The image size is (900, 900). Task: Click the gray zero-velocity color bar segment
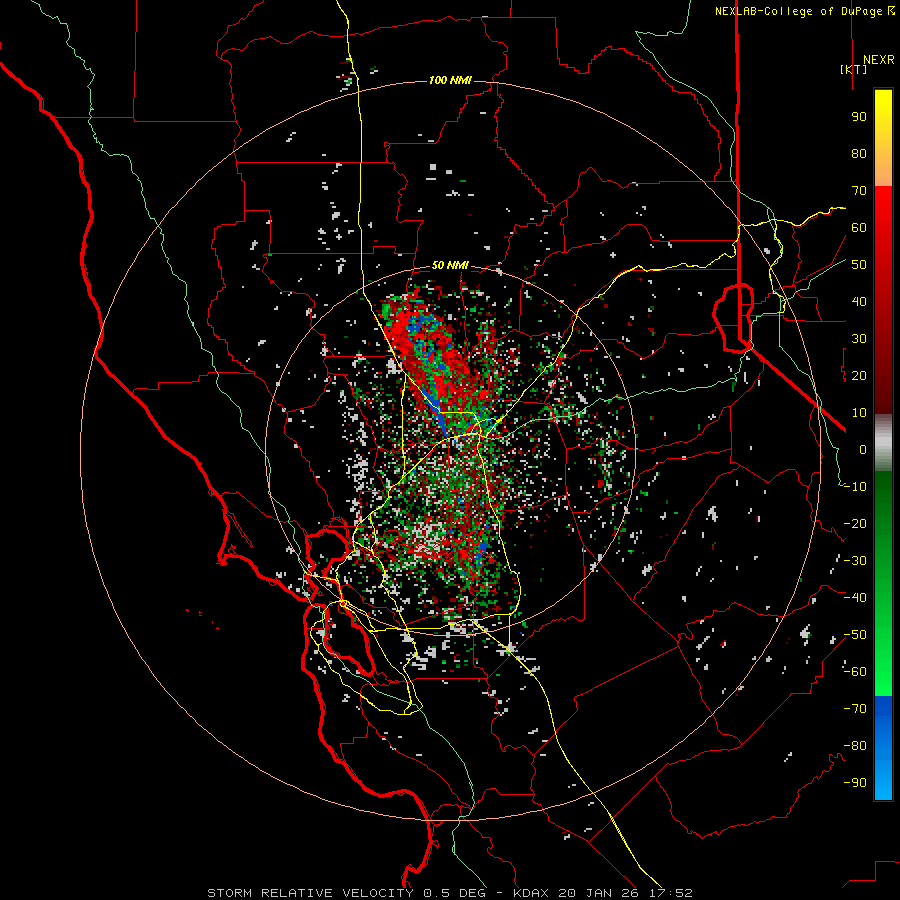[x=883, y=443]
